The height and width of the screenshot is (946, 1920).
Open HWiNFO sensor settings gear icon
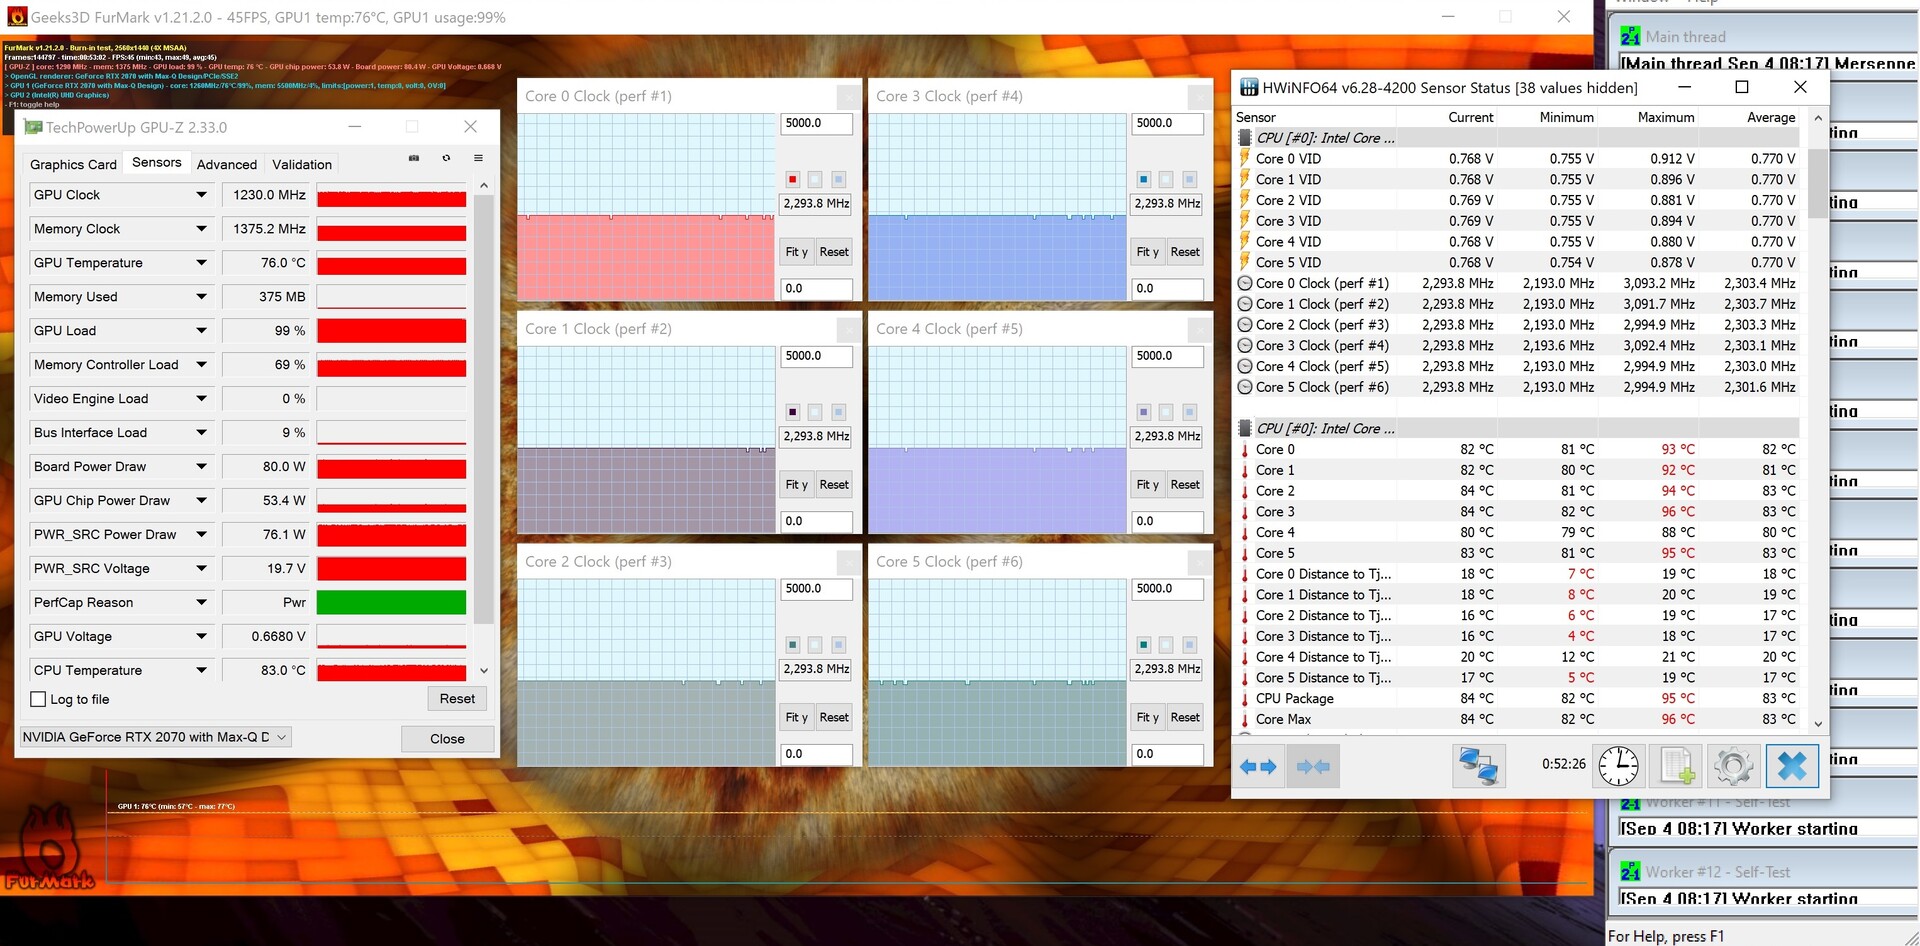coord(1734,767)
